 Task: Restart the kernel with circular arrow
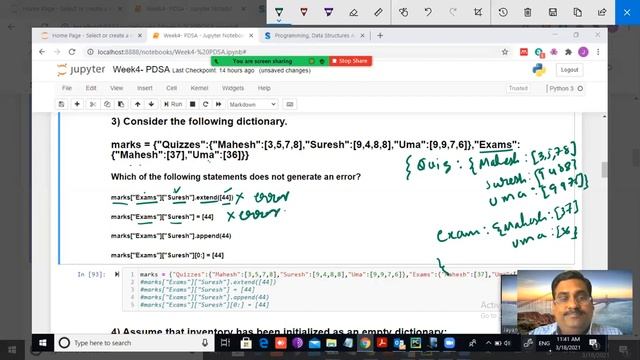click(x=205, y=104)
